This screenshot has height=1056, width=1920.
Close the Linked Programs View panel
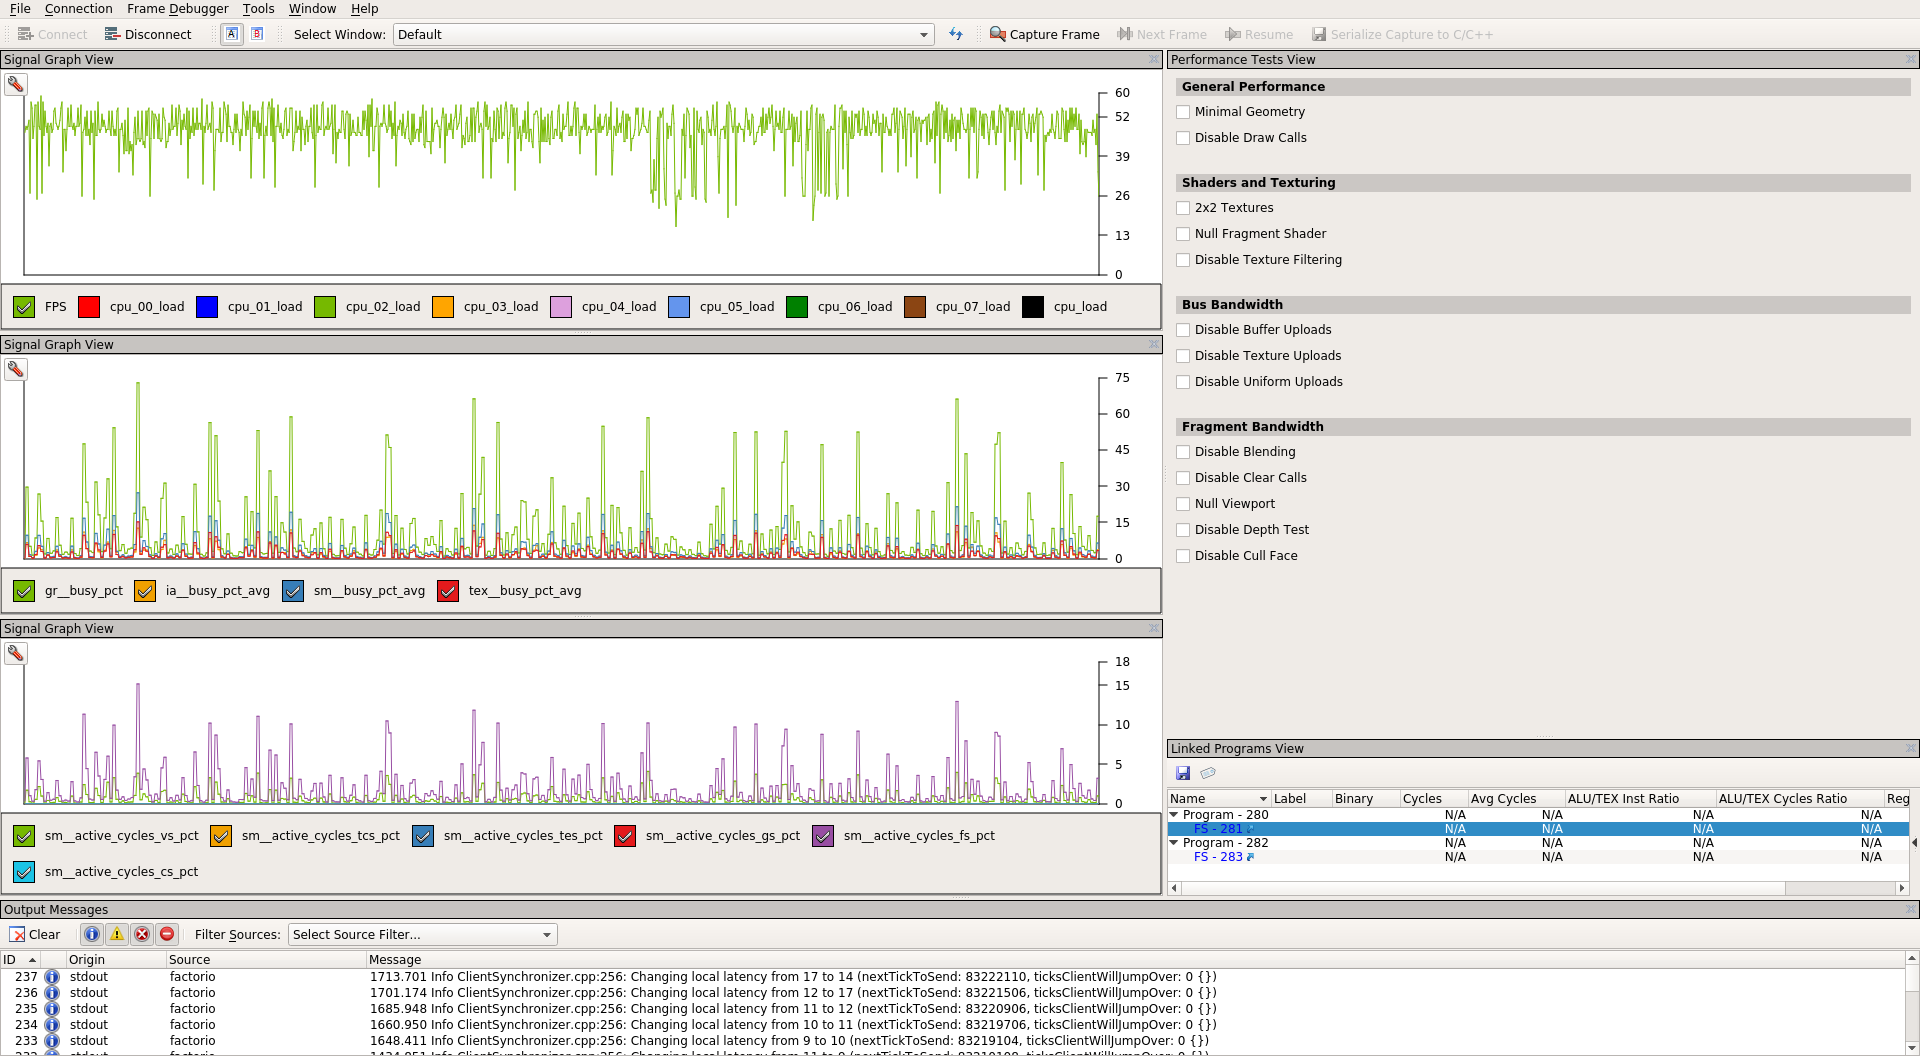[1911, 748]
